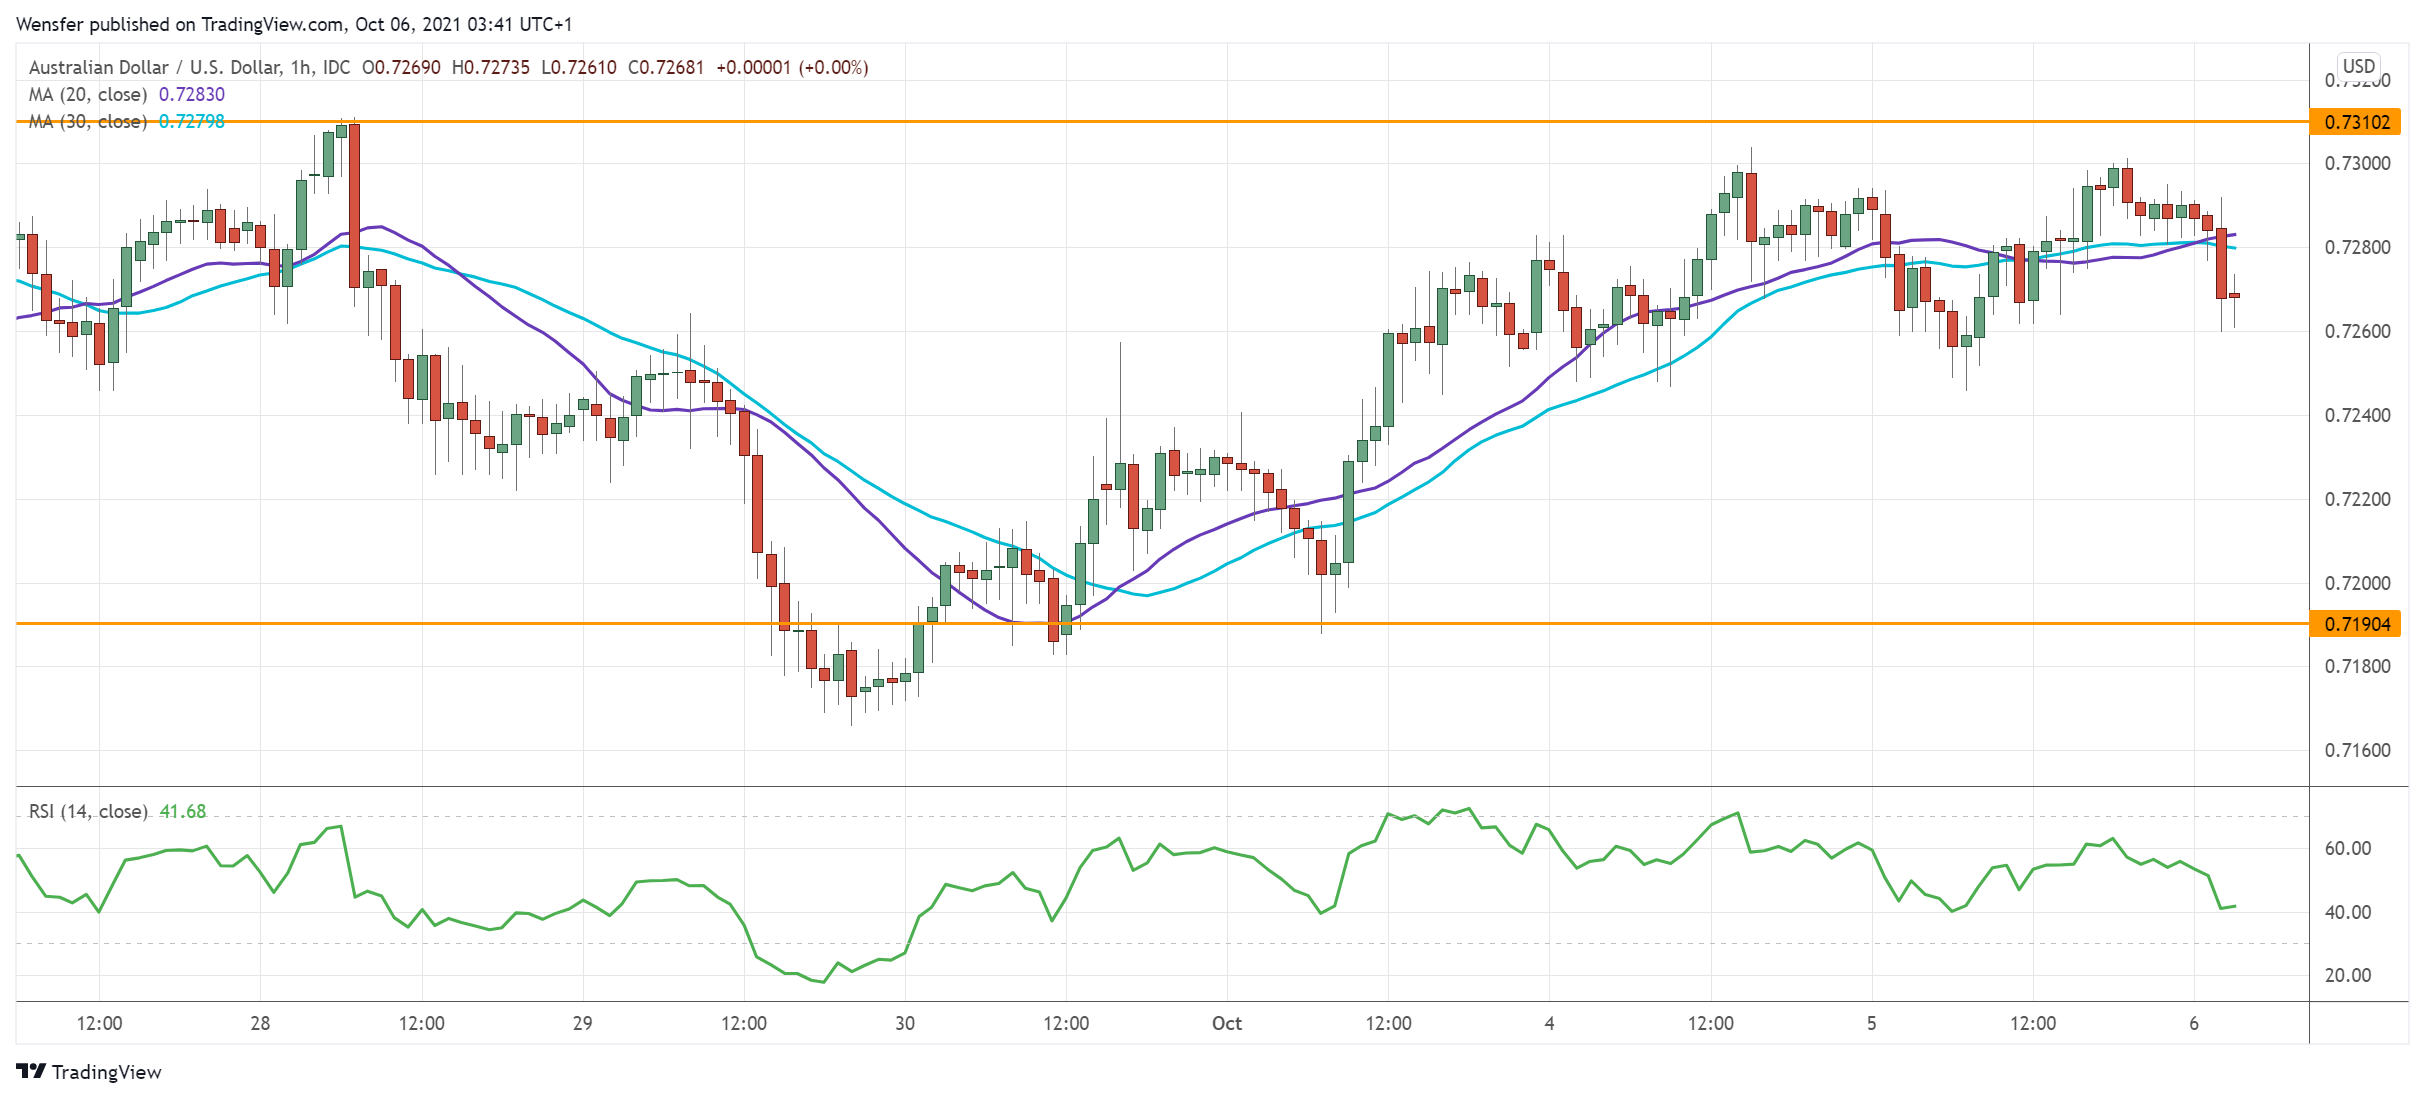Click the RSI 60.00 scale label
This screenshot has width=2425, height=1099.
(2347, 848)
